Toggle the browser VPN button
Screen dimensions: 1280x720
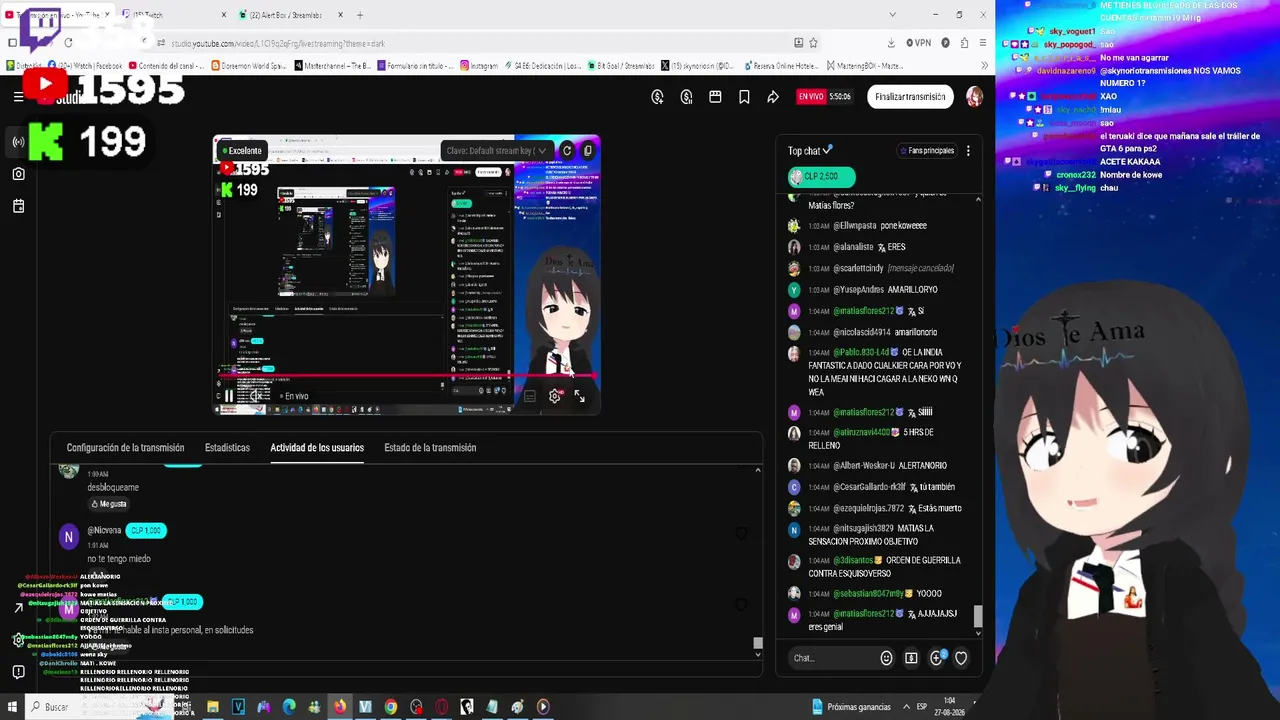pyautogui.click(x=918, y=43)
